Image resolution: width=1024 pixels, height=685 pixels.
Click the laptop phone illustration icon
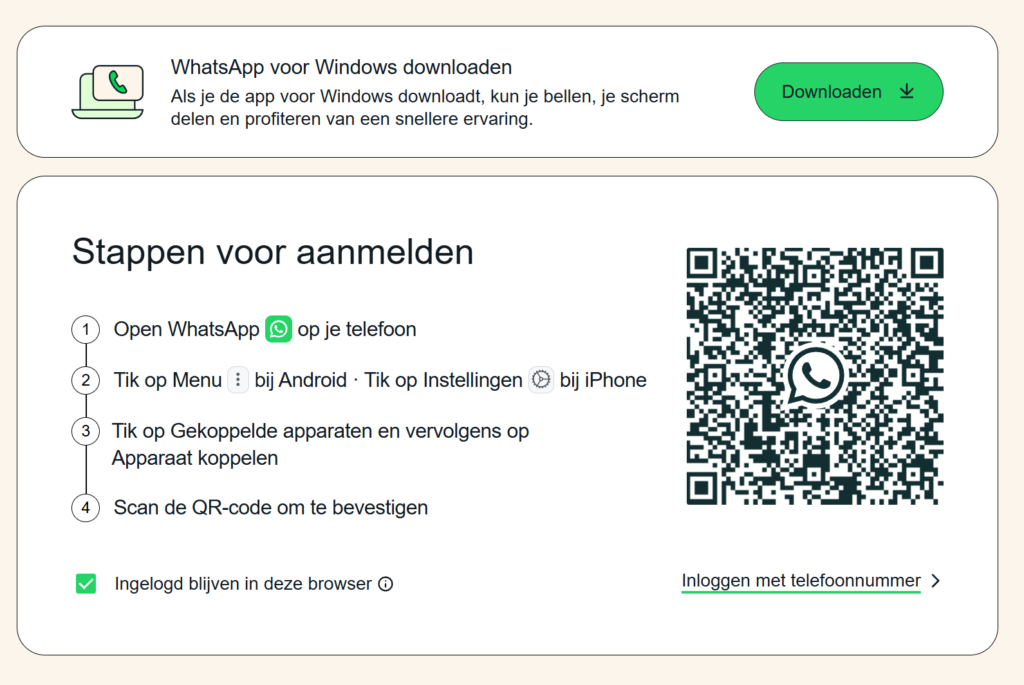108,92
